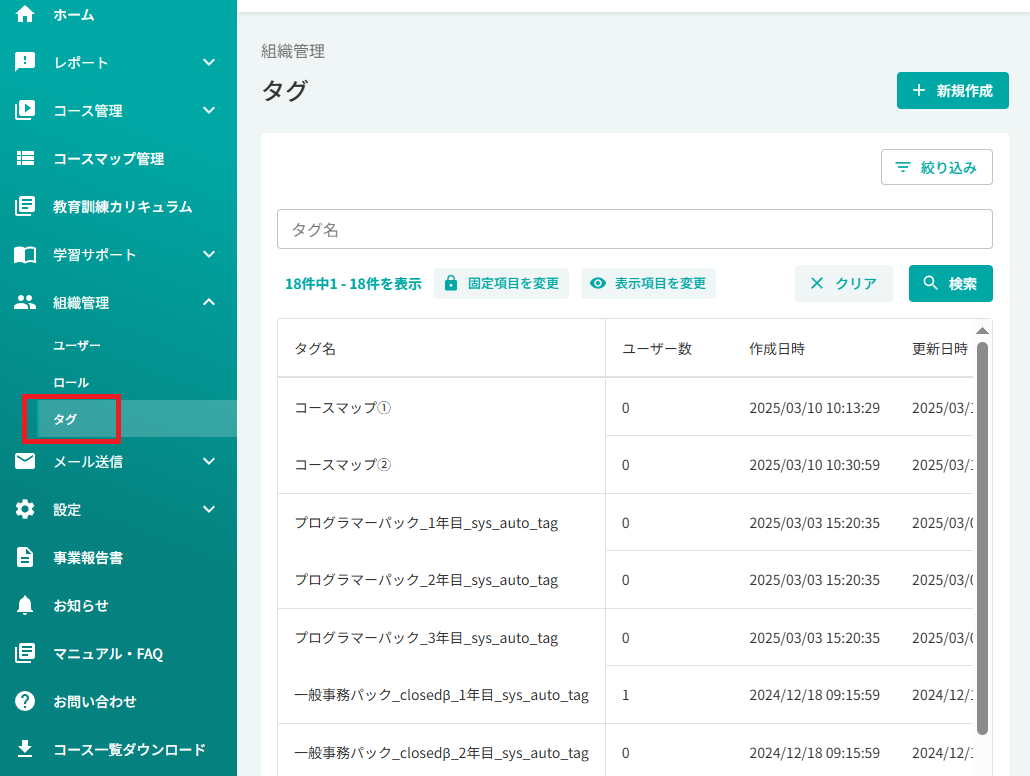Open マニュアル・FAQ menu item
This screenshot has width=1030, height=776.
pos(118,654)
